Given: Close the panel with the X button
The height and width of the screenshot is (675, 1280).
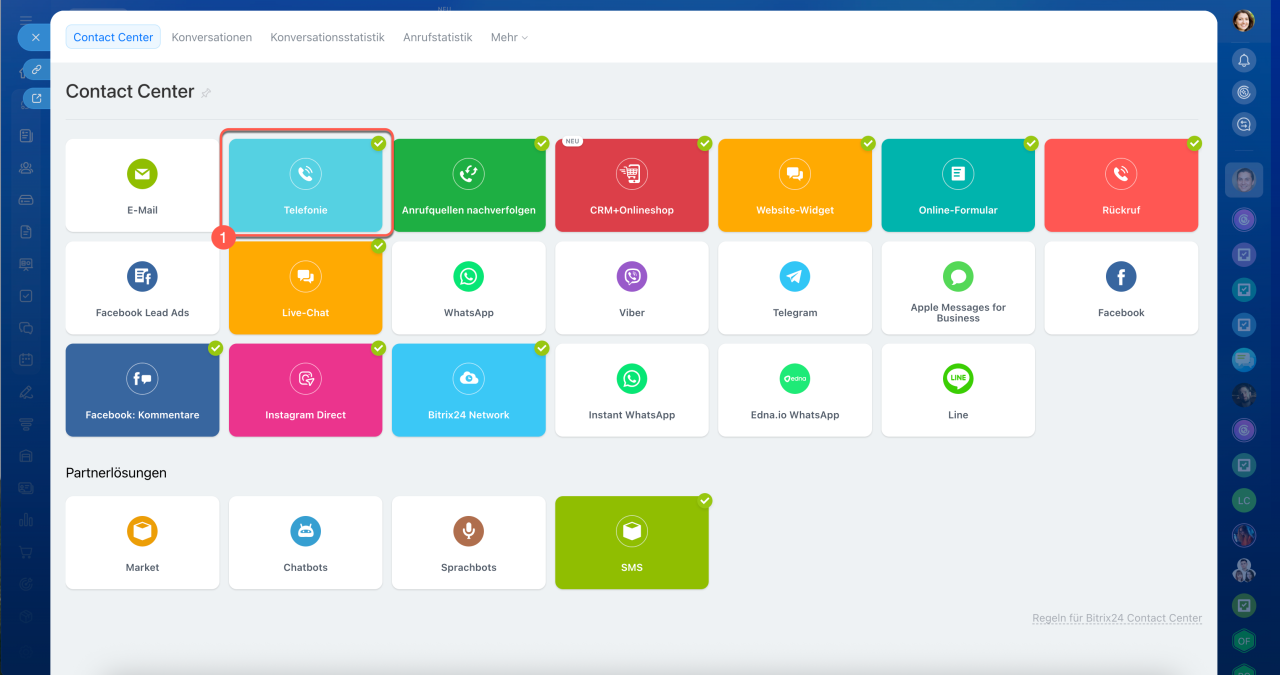Looking at the screenshot, I should pos(35,37).
